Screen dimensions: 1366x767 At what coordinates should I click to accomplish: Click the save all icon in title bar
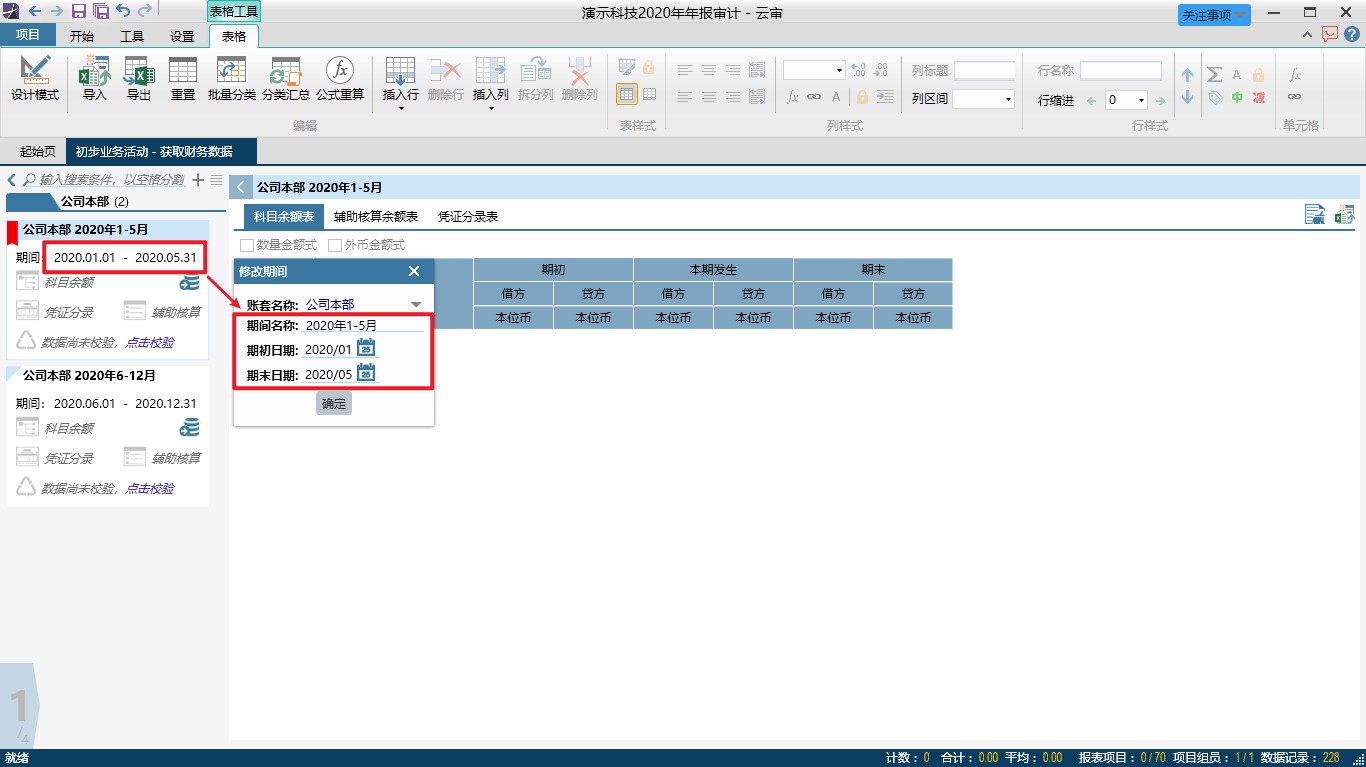click(x=101, y=11)
